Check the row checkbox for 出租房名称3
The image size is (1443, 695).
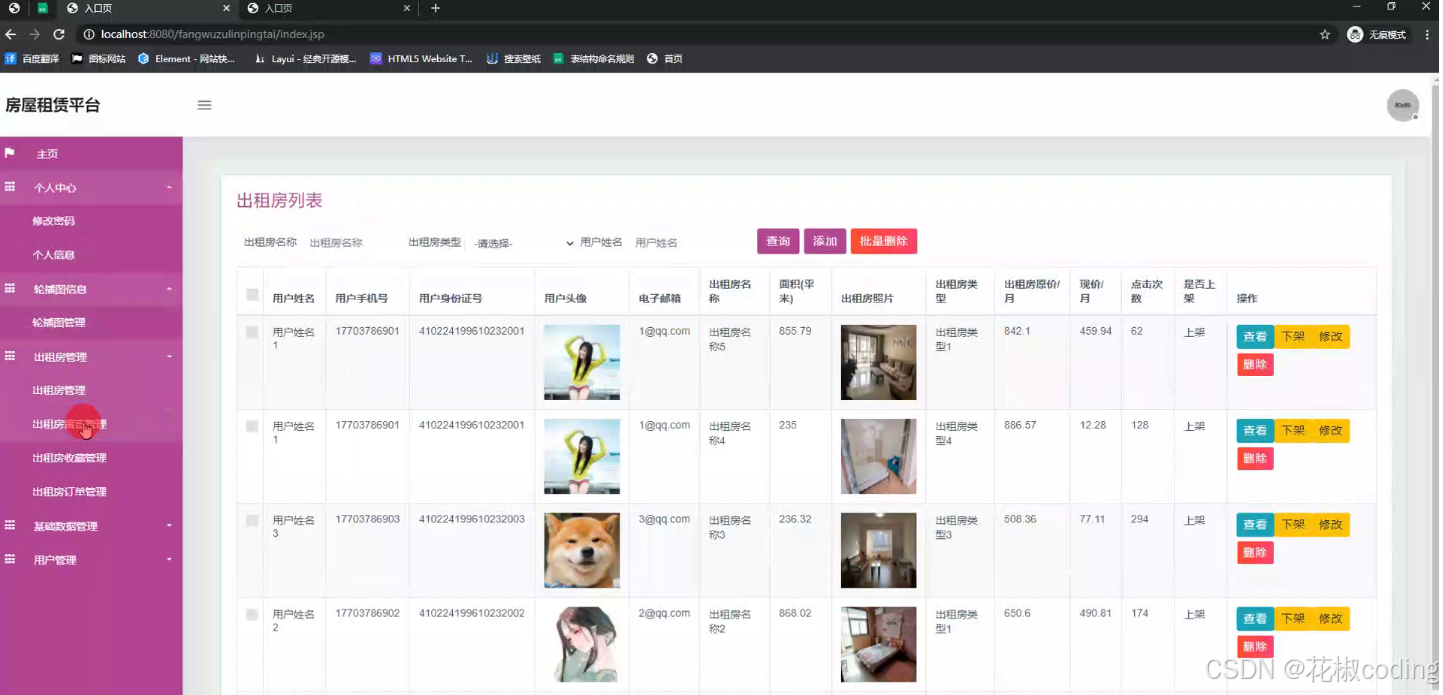tap(252, 520)
